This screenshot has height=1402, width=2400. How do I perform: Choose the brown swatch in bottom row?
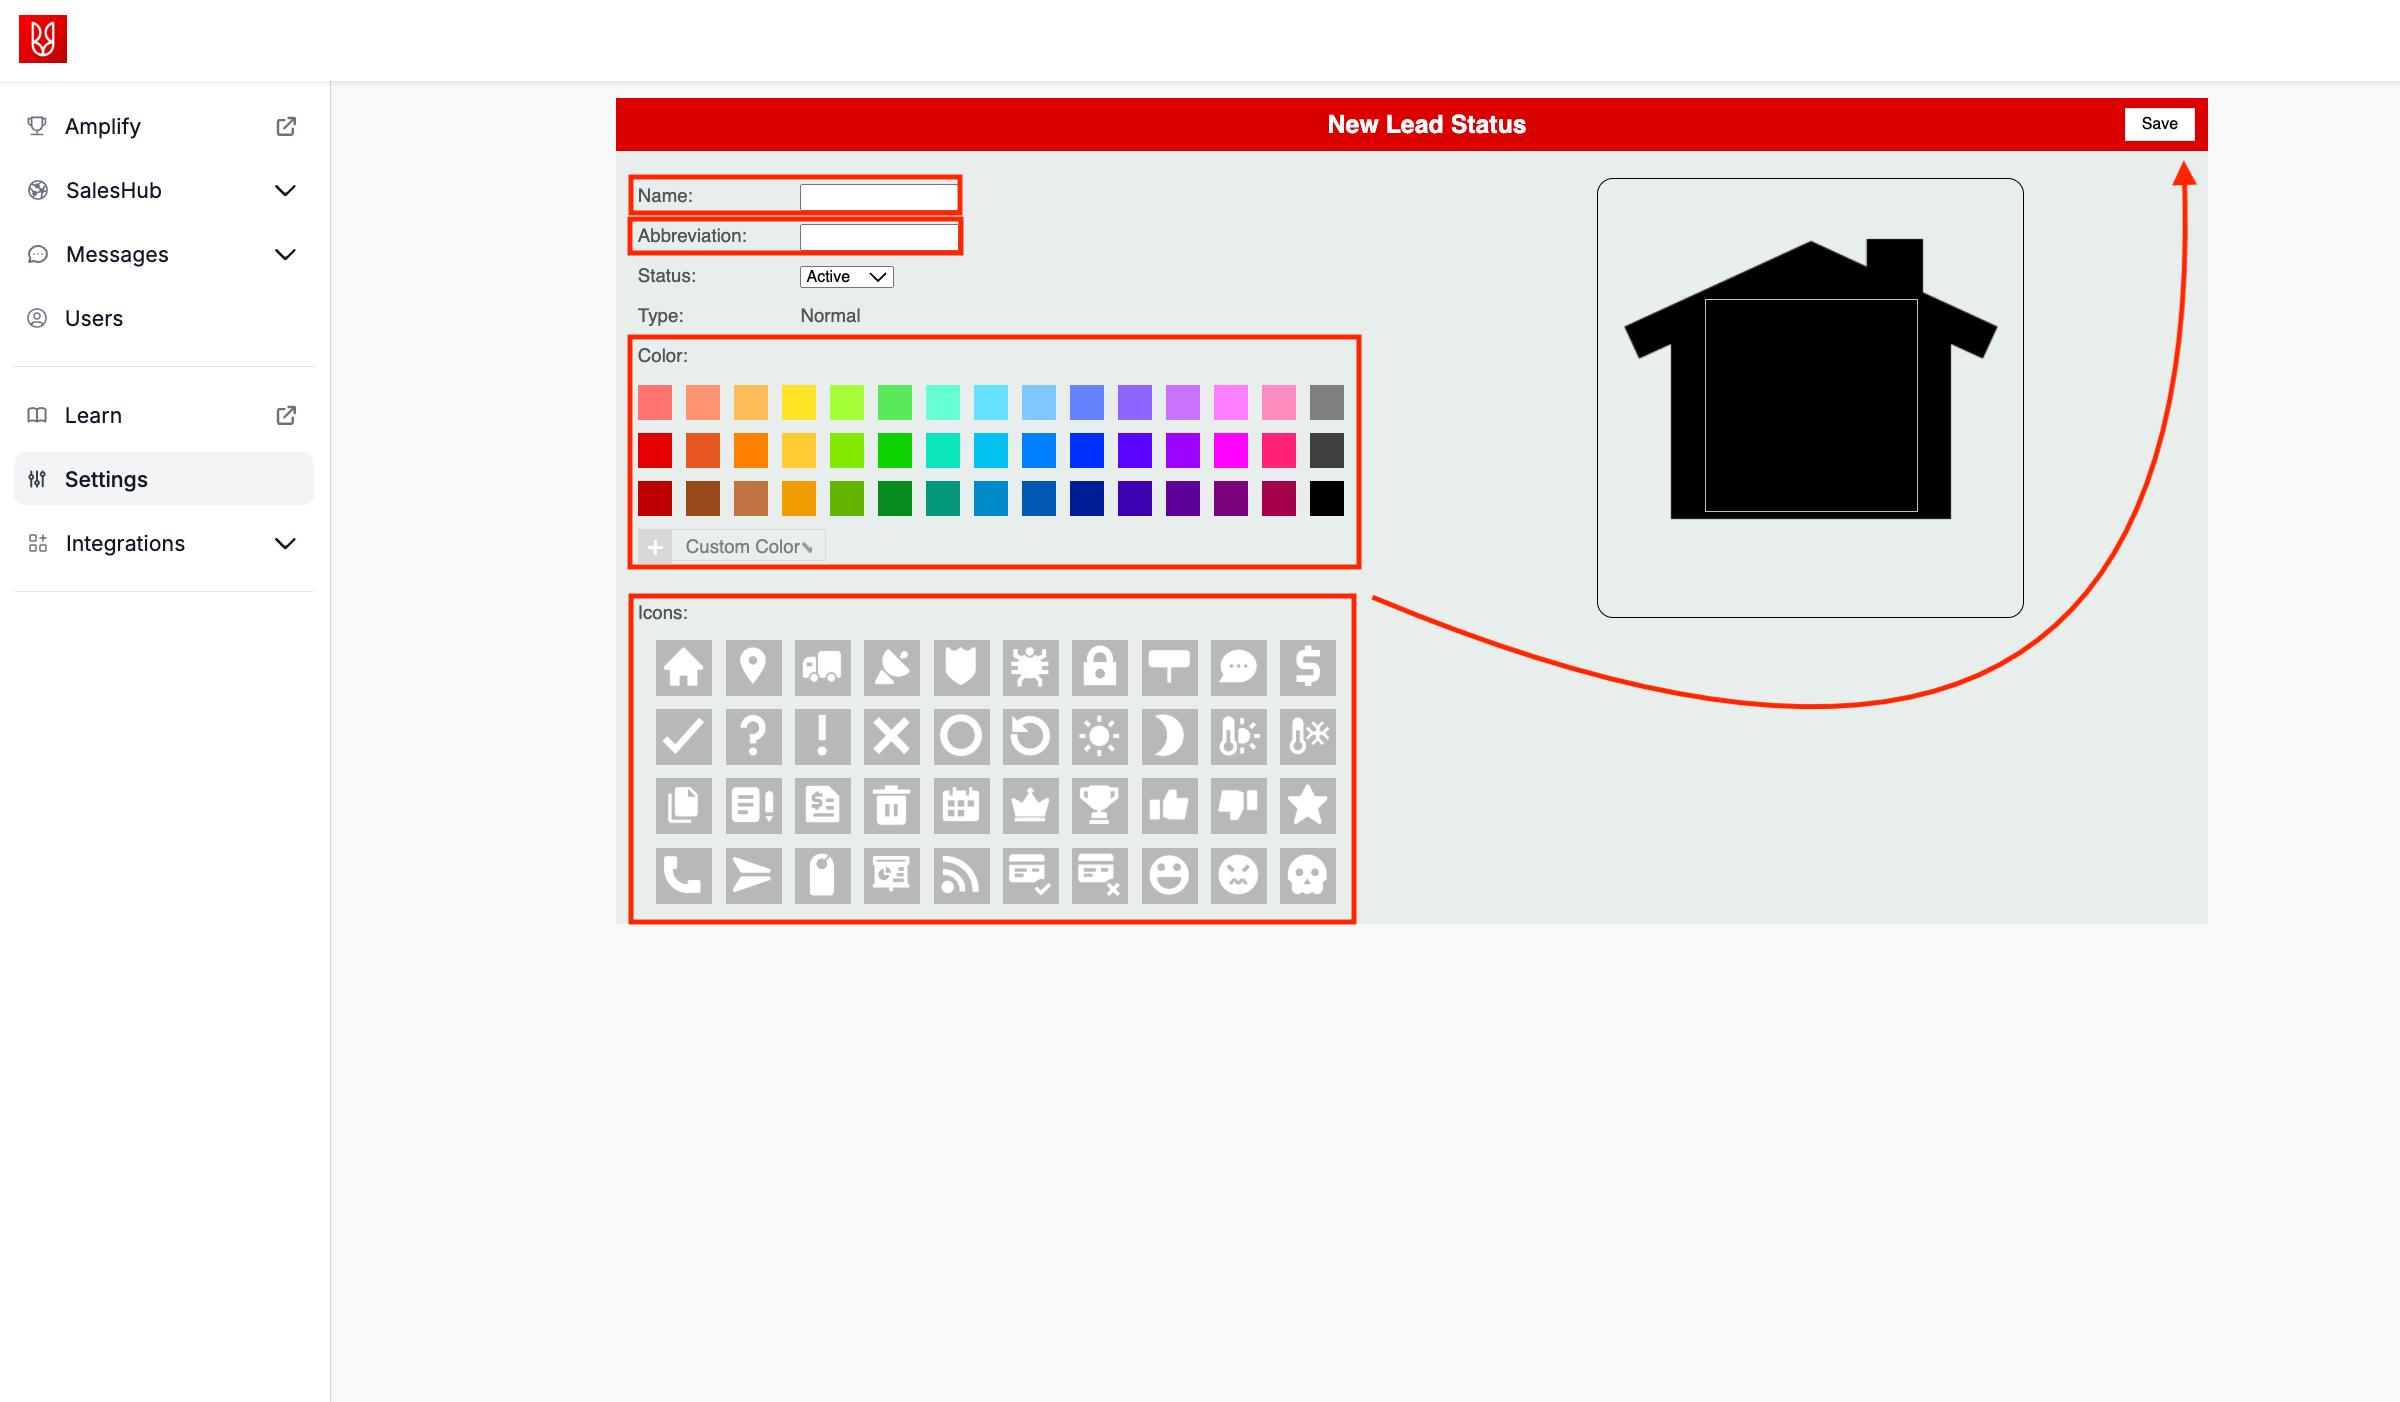pos(703,499)
